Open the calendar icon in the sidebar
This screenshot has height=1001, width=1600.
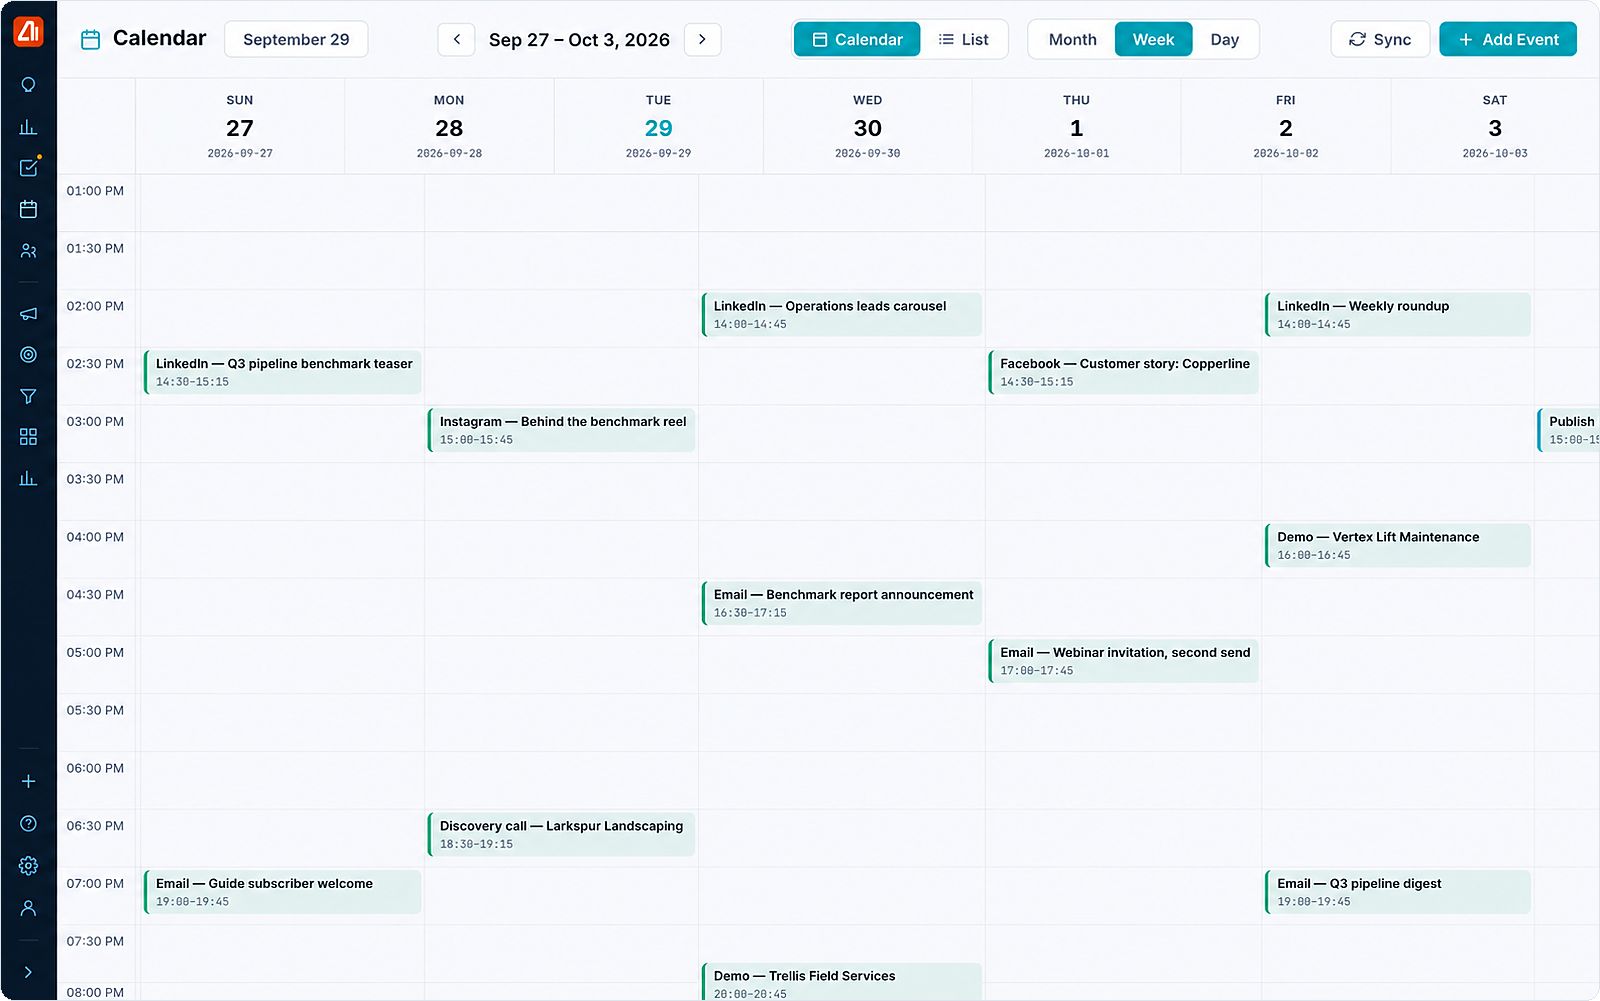tap(28, 209)
